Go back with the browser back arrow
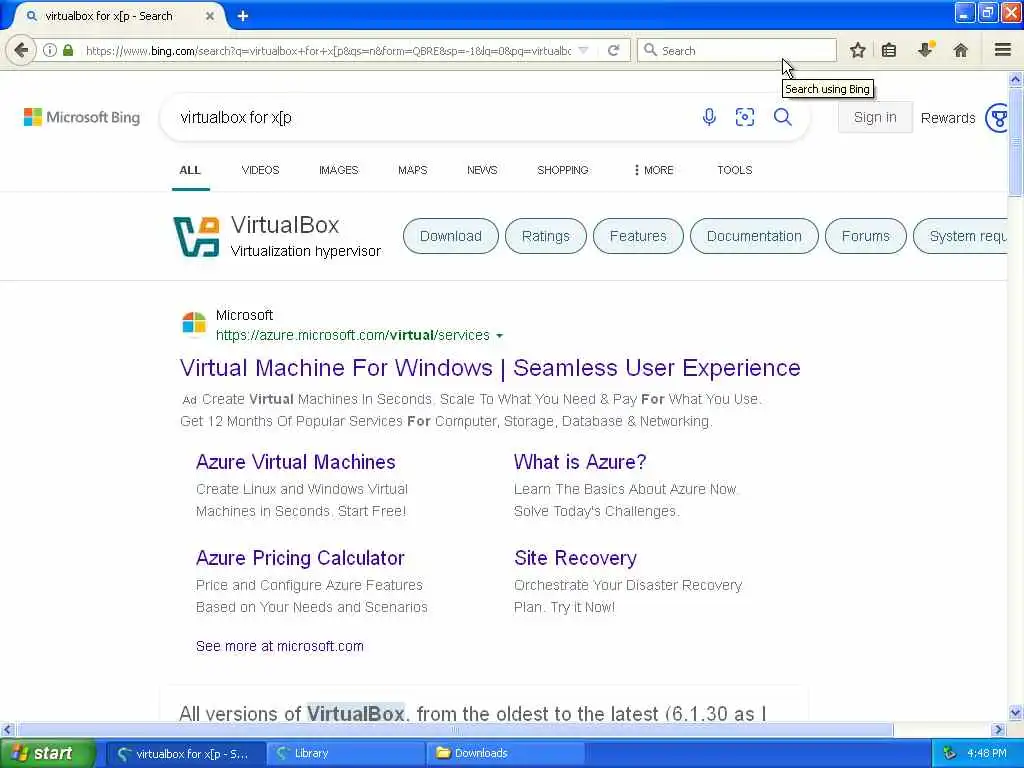The height and width of the screenshot is (768, 1024). click(21, 50)
